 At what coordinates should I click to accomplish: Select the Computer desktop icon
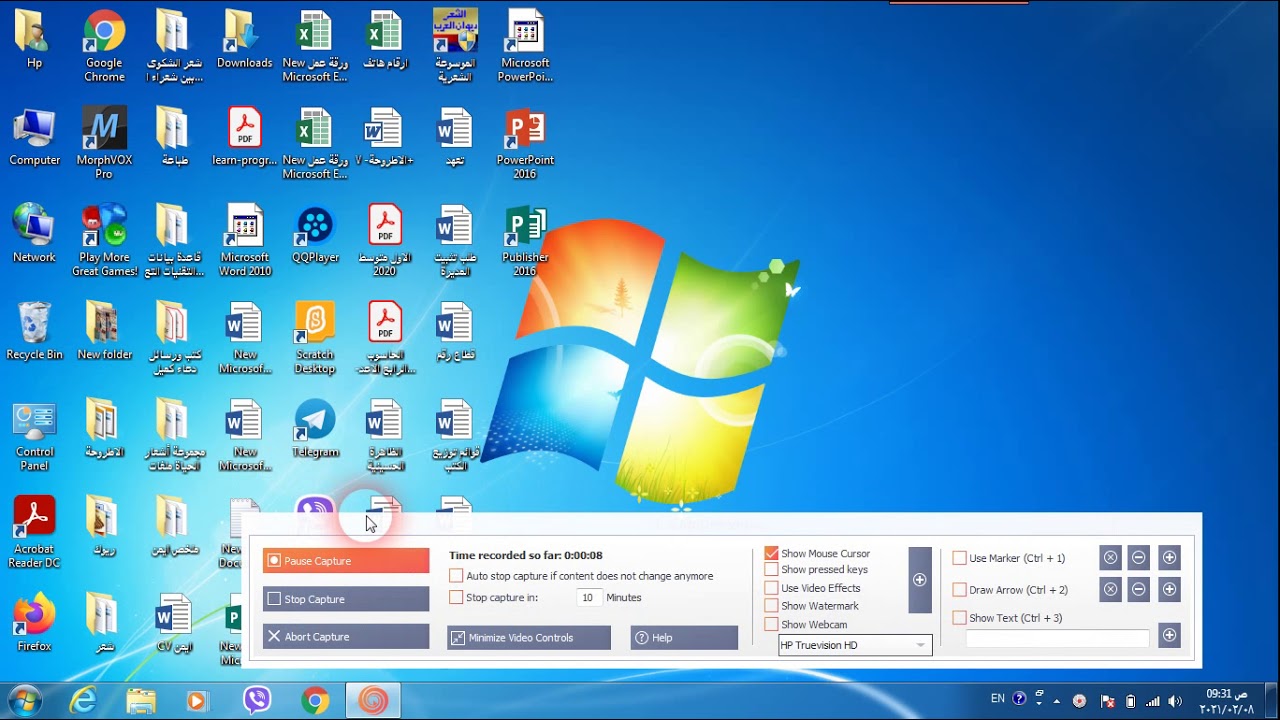(34, 138)
